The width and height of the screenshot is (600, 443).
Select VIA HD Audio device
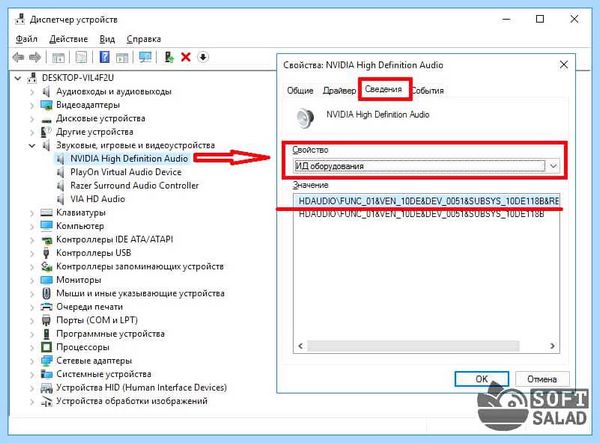pyautogui.click(x=98, y=199)
